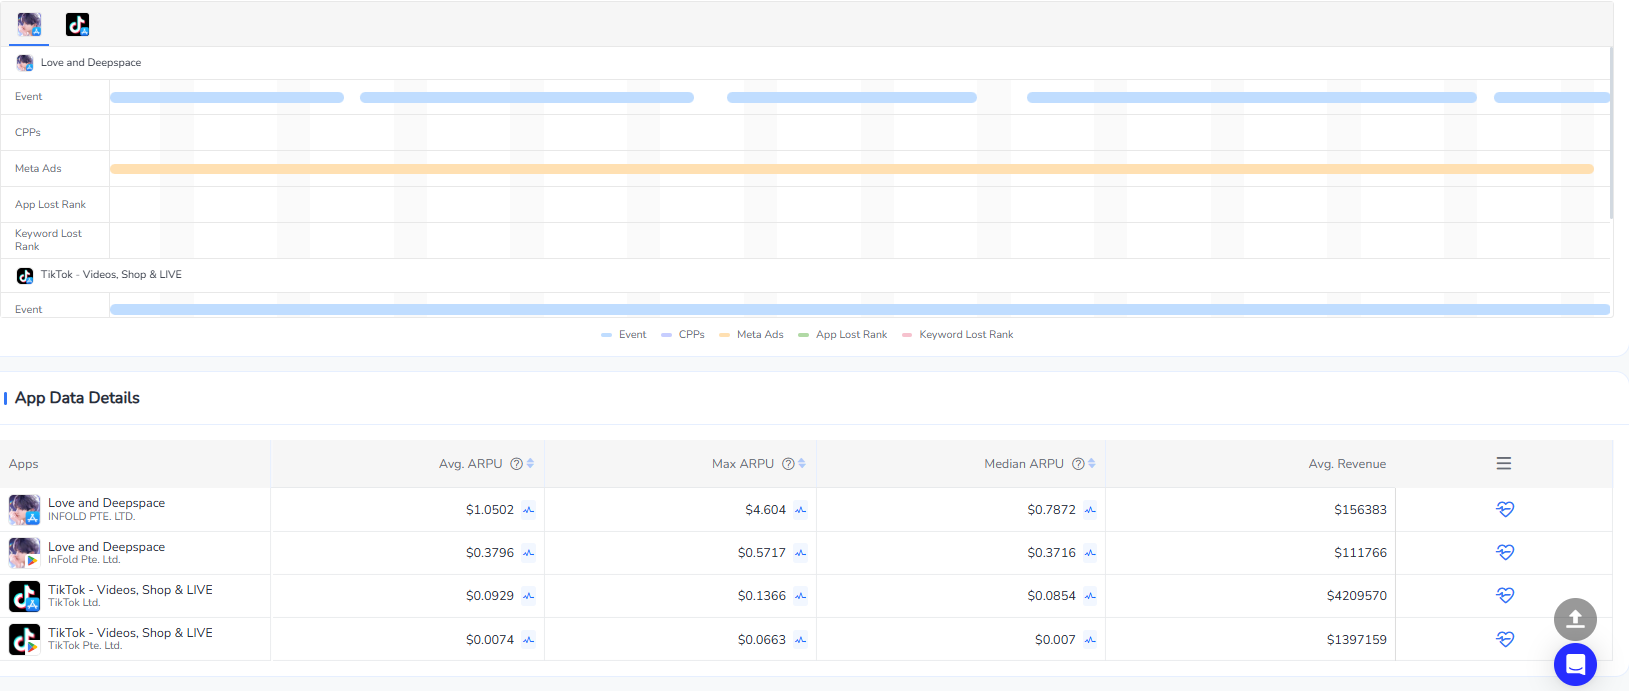Click TikTok Google Play icon in the table

pyautogui.click(x=24, y=640)
